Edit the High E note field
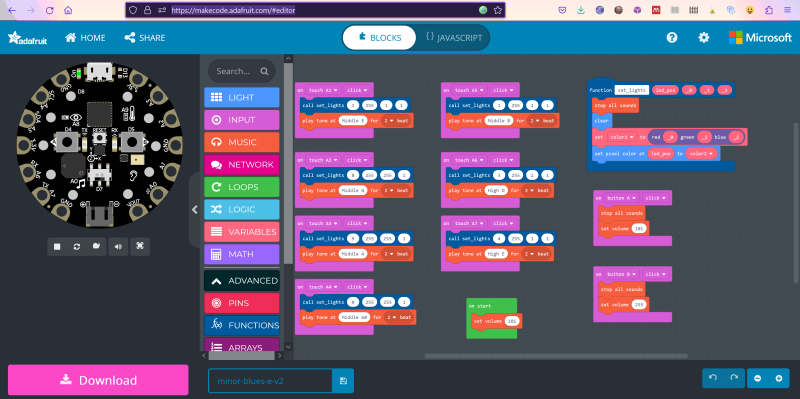Screen dimensions: 800x399 coord(496,254)
